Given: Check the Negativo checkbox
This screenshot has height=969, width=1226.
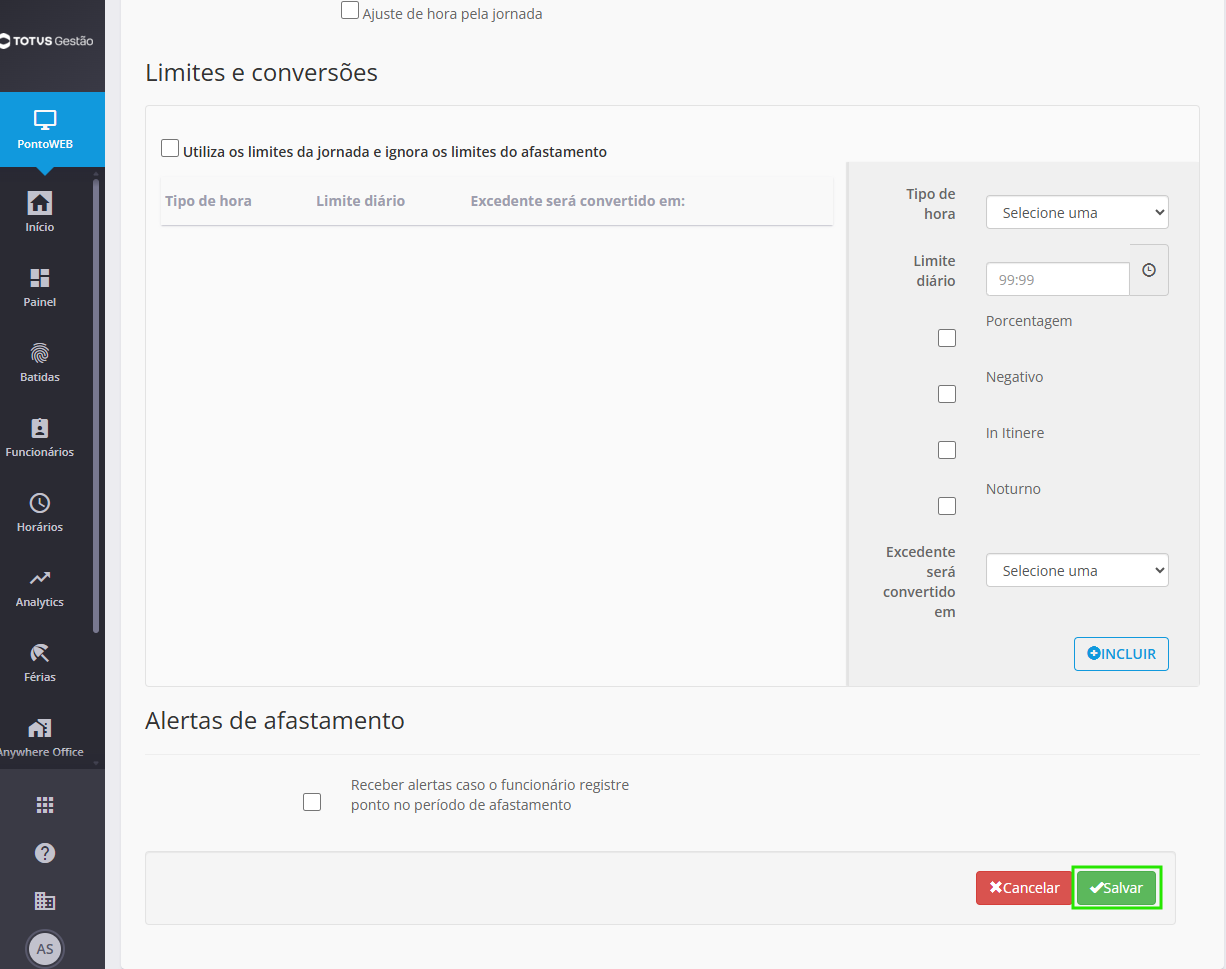Looking at the screenshot, I should [x=947, y=394].
